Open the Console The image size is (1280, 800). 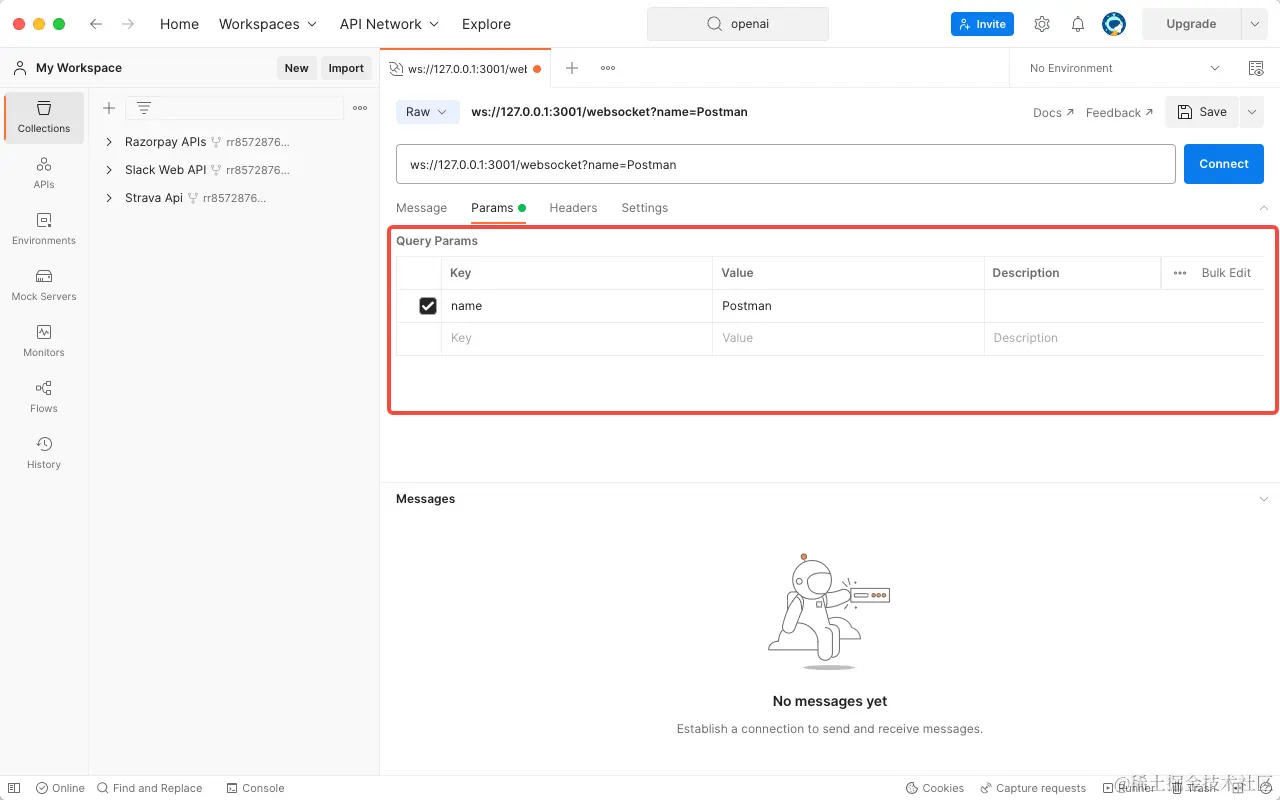(255, 788)
